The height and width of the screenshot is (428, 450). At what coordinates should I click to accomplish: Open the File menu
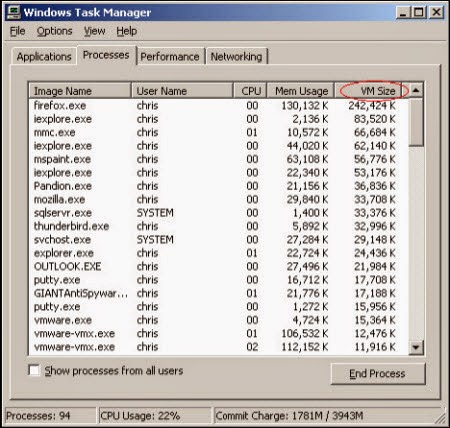[x=18, y=31]
